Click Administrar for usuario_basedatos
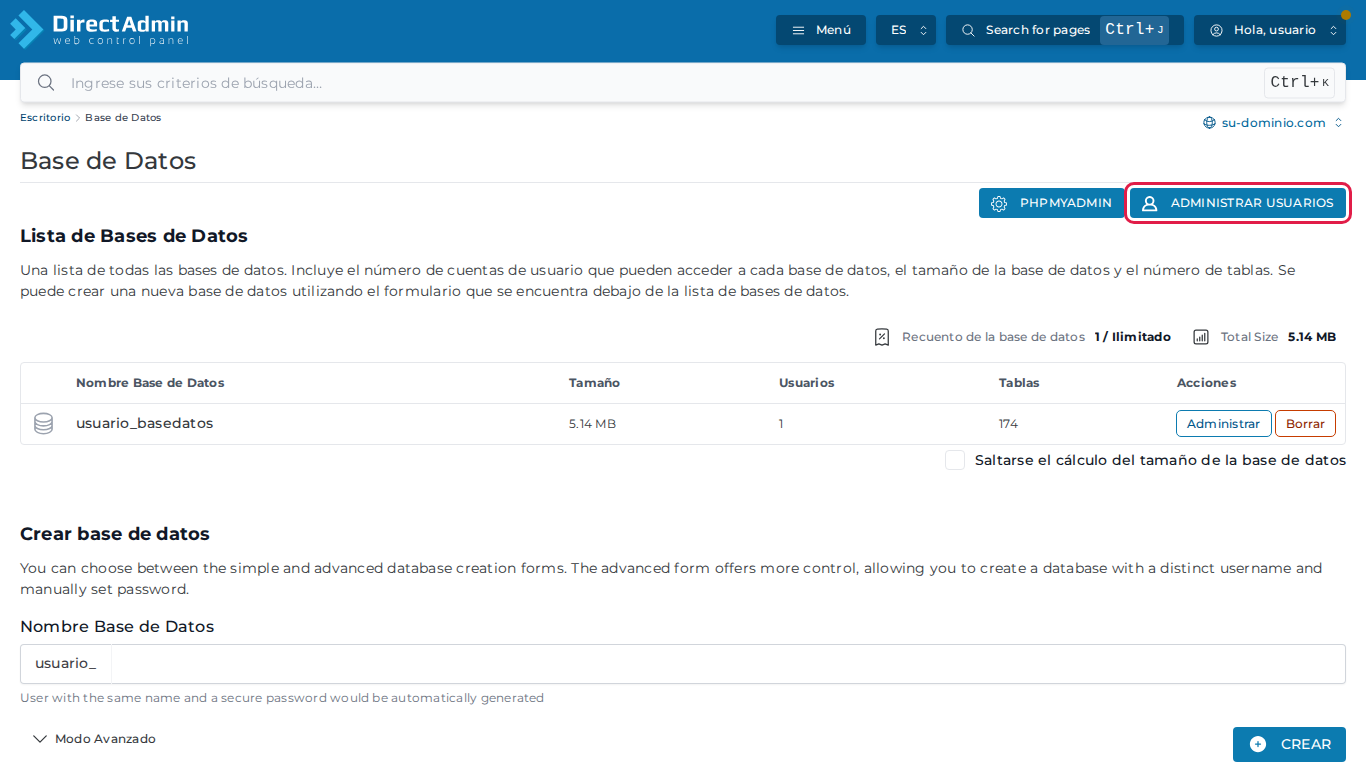 click(1224, 424)
